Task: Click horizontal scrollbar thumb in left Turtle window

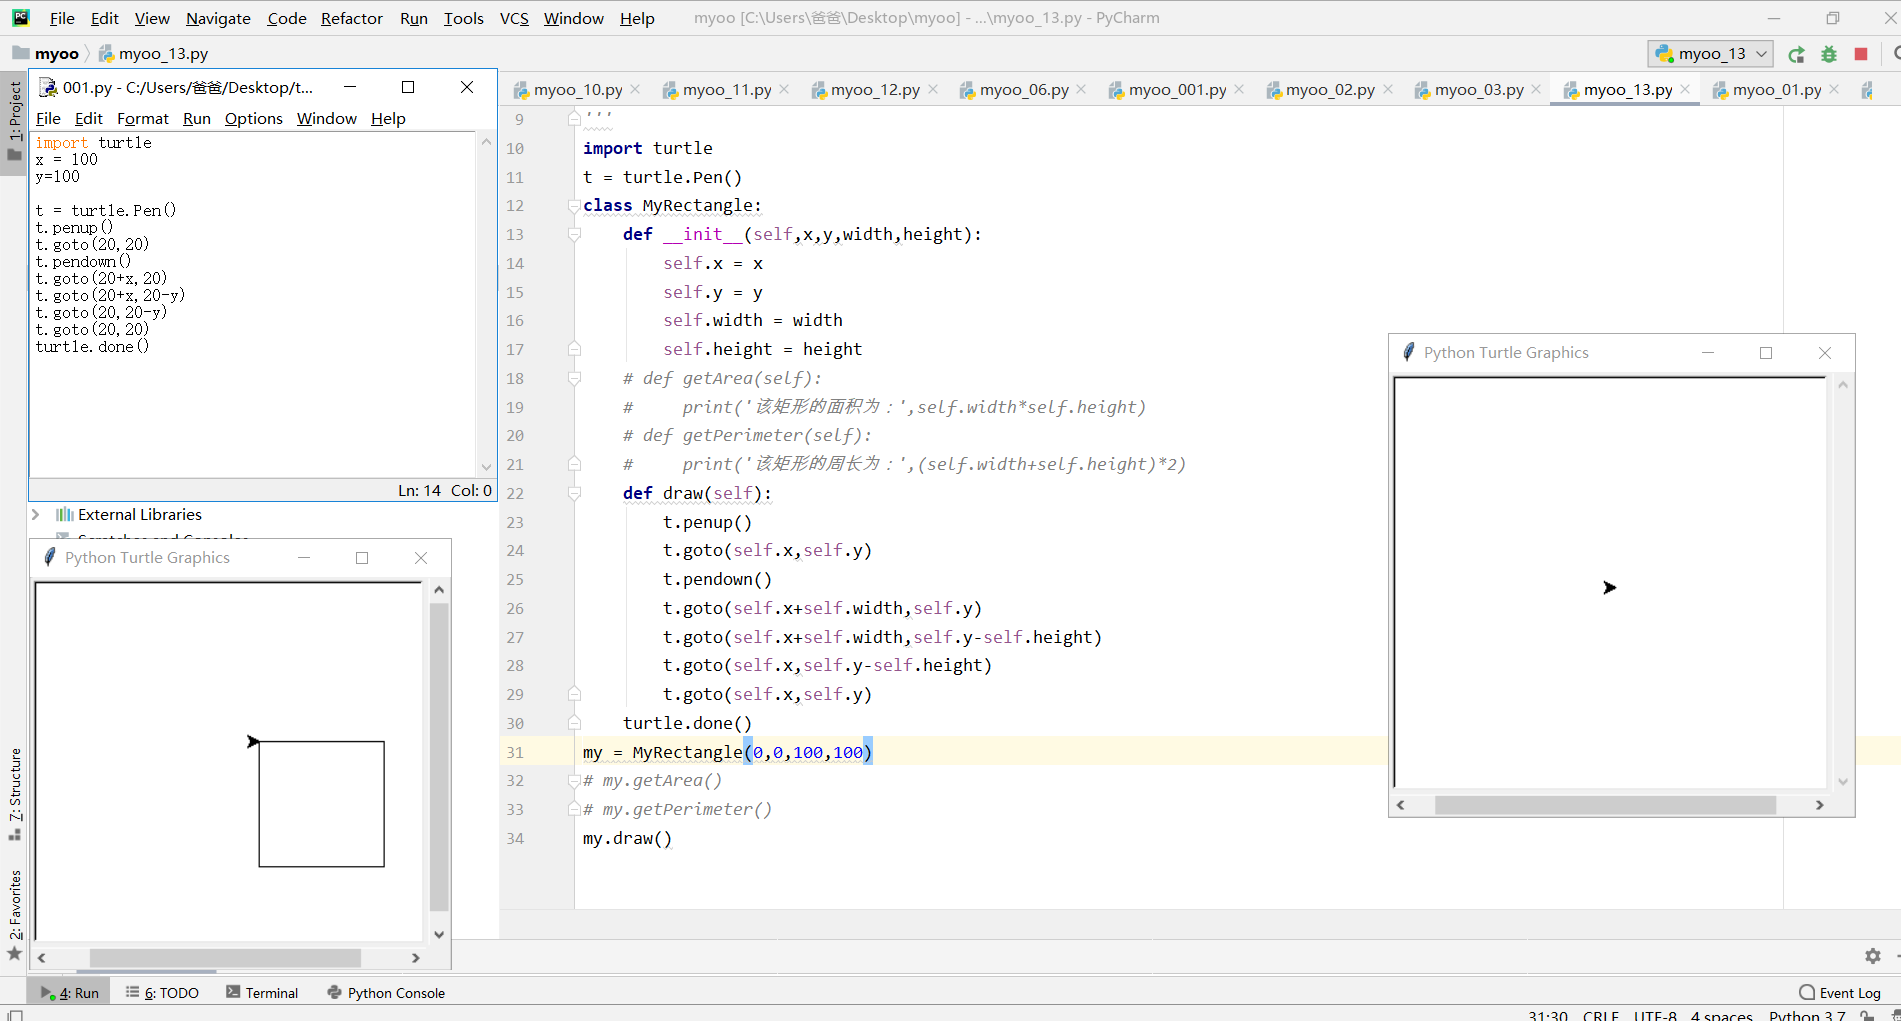Action: coord(225,958)
